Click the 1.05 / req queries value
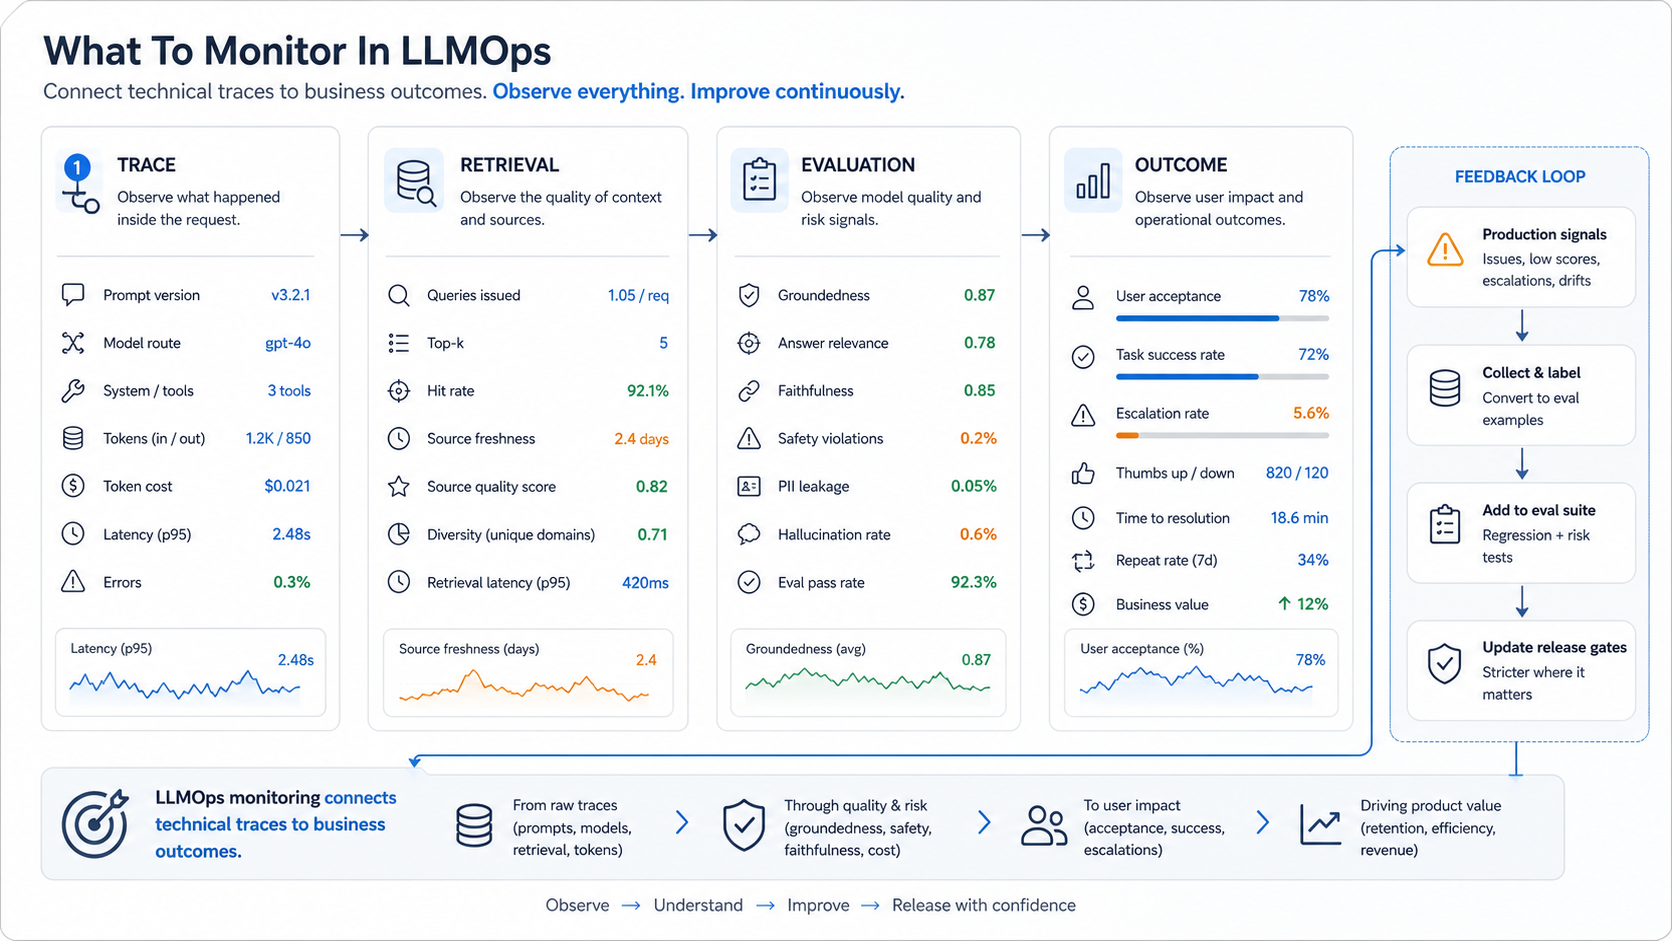1672x941 pixels. point(638,295)
